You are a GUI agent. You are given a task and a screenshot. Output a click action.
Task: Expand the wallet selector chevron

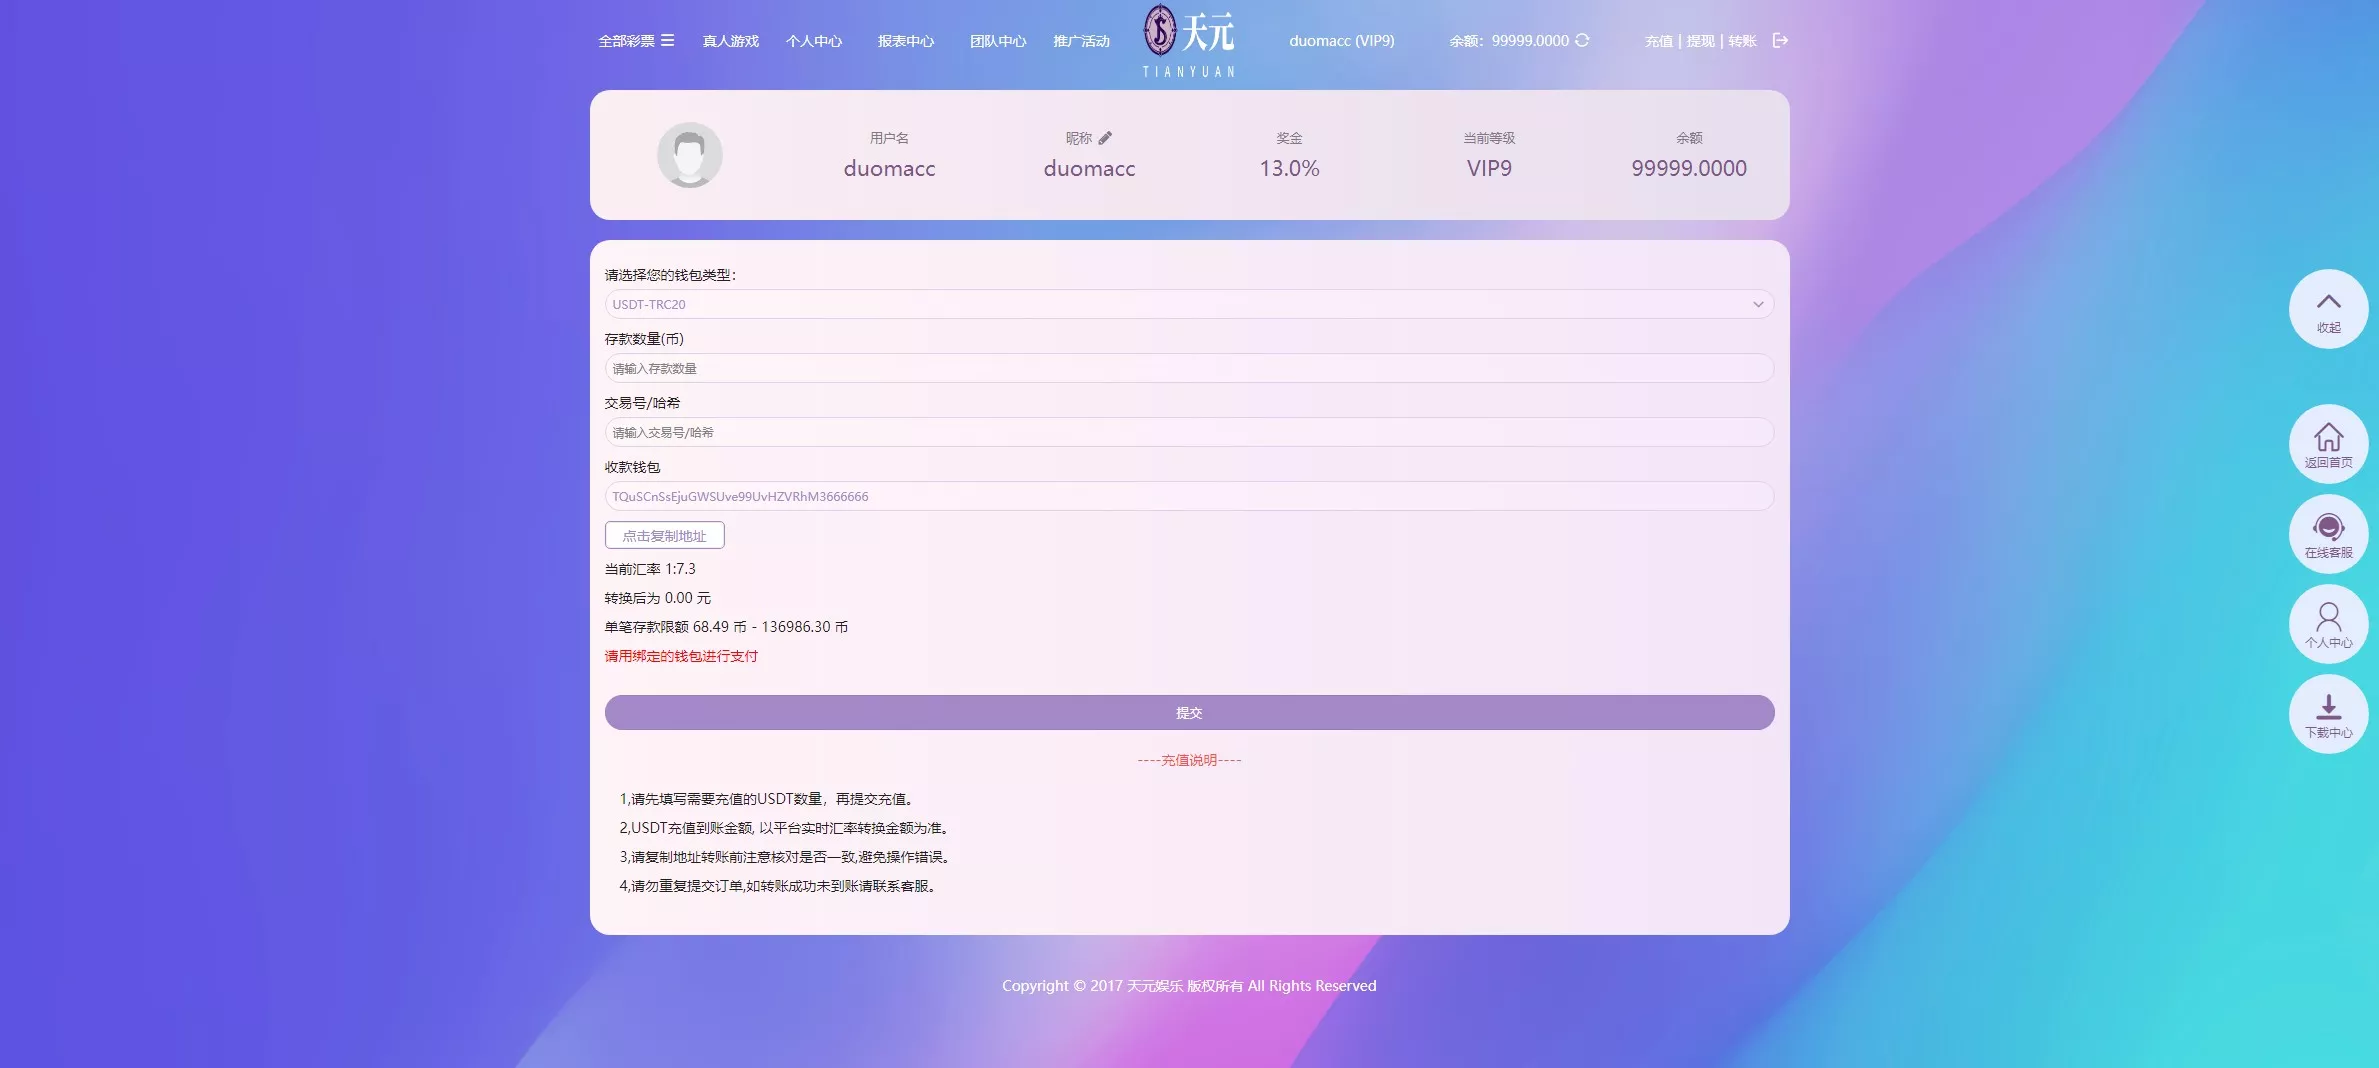pos(1759,304)
